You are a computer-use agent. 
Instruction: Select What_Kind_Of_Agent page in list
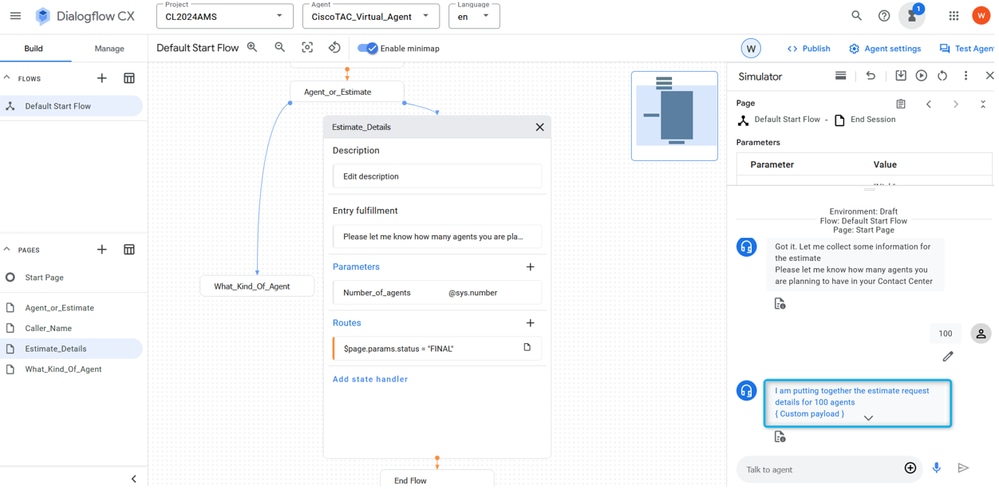(x=73, y=369)
